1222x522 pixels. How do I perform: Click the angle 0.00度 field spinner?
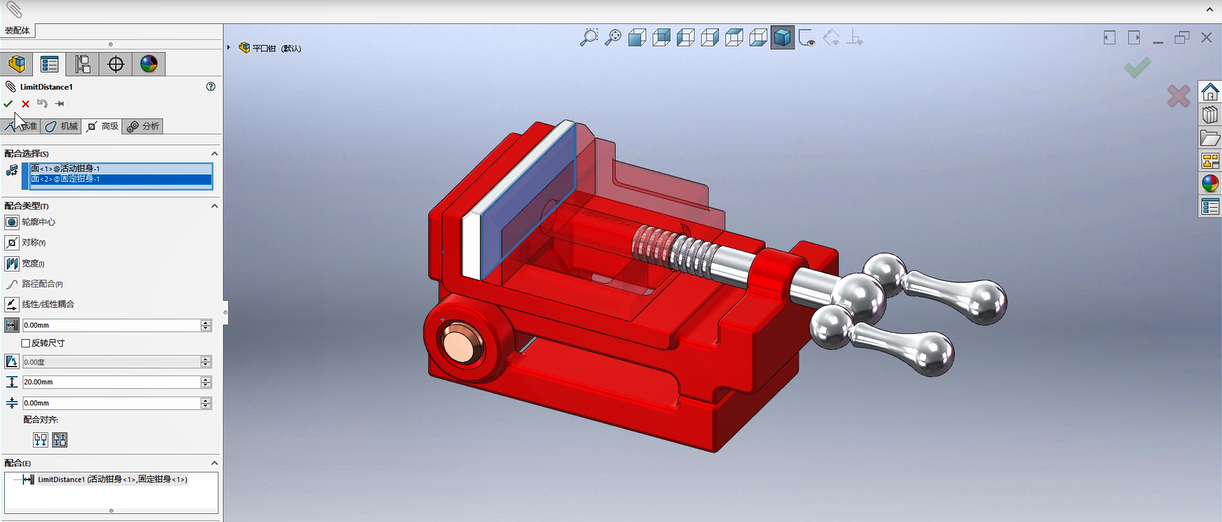(206, 361)
